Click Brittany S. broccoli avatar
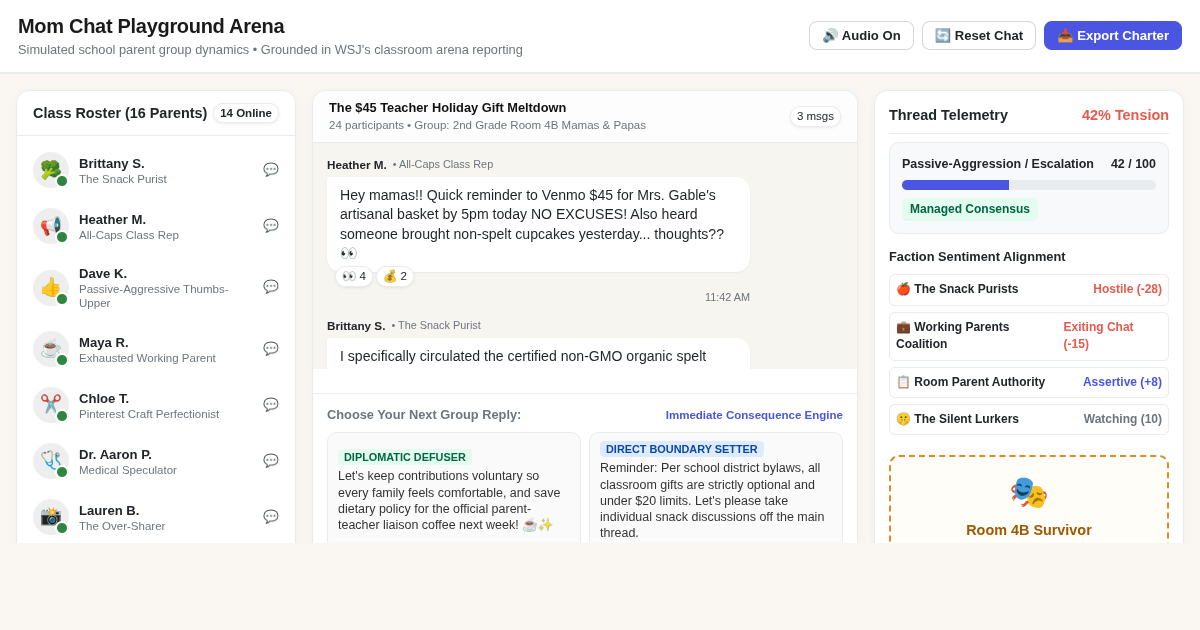 click(51, 170)
